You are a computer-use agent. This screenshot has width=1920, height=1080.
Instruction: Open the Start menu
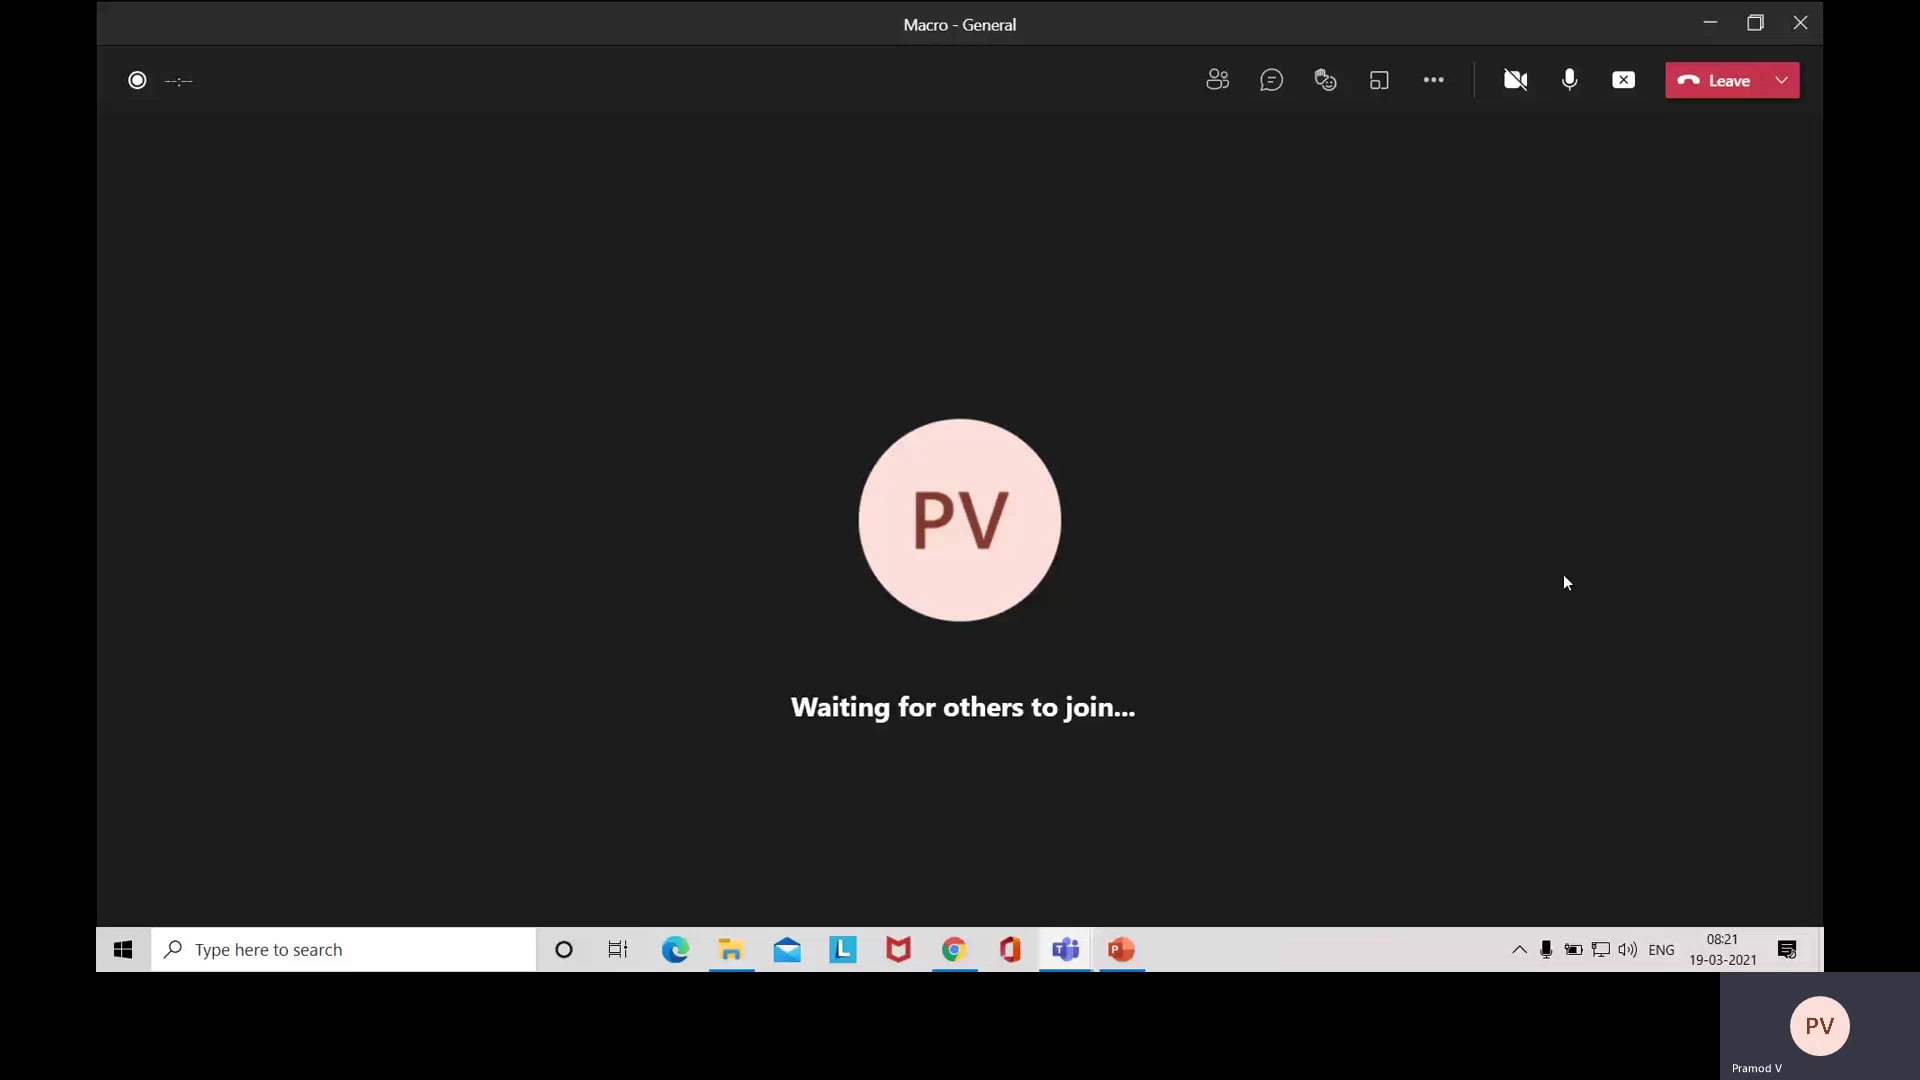tap(122, 949)
